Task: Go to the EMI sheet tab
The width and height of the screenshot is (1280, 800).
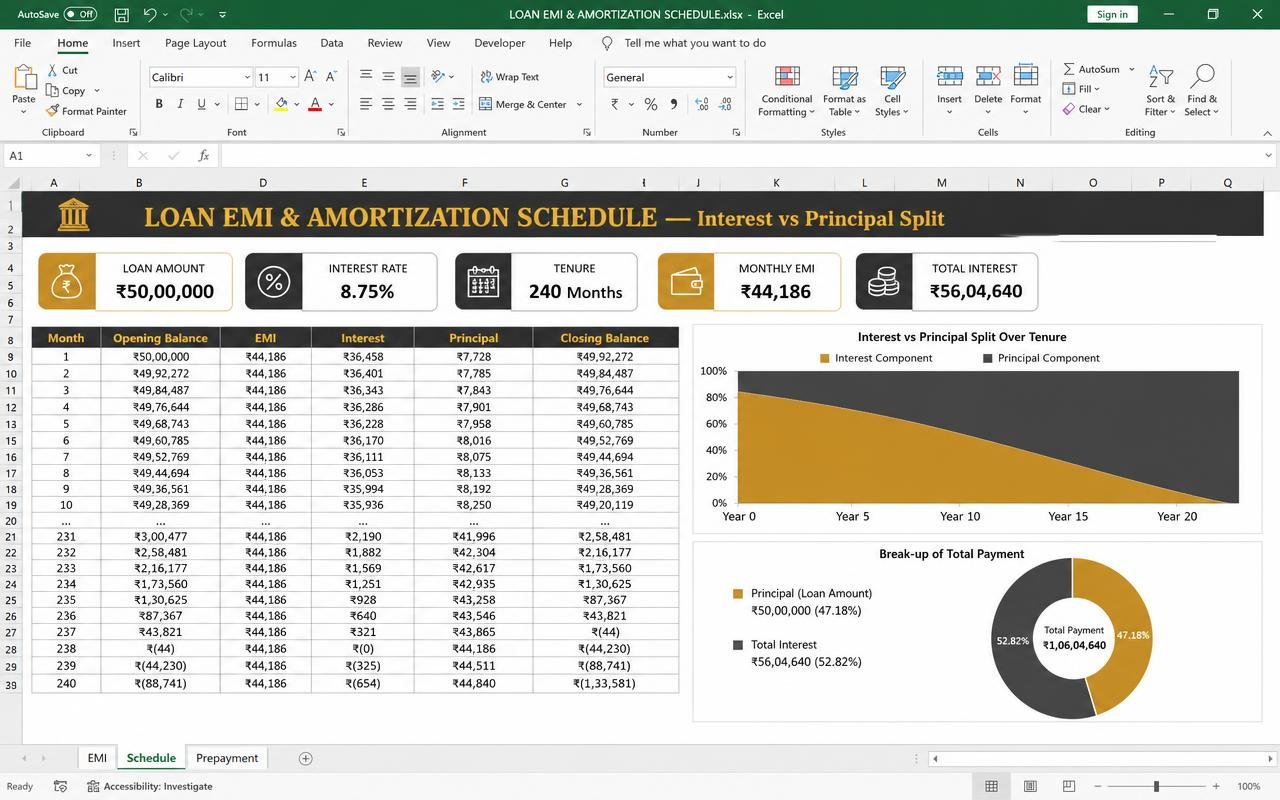Action: tap(97, 758)
